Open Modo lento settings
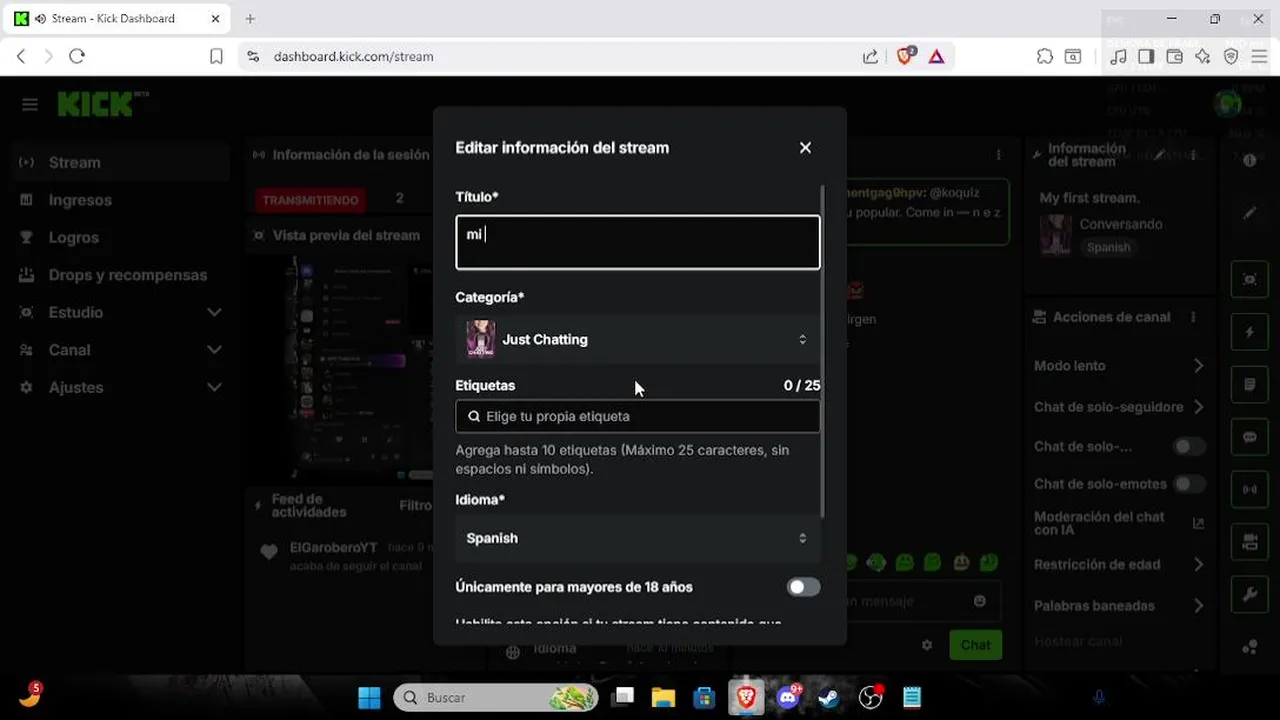This screenshot has width=1280, height=720. 1118,366
